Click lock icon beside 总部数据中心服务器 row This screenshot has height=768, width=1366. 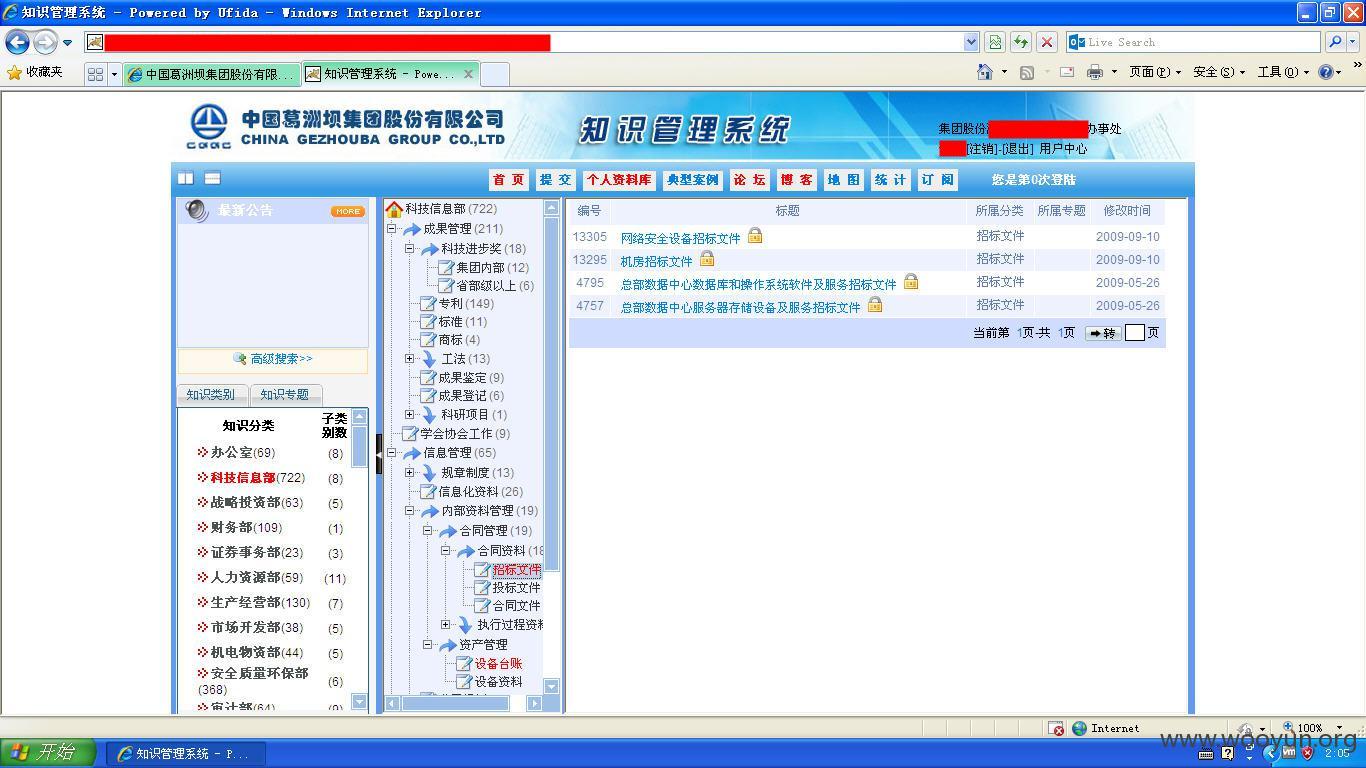tap(875, 304)
